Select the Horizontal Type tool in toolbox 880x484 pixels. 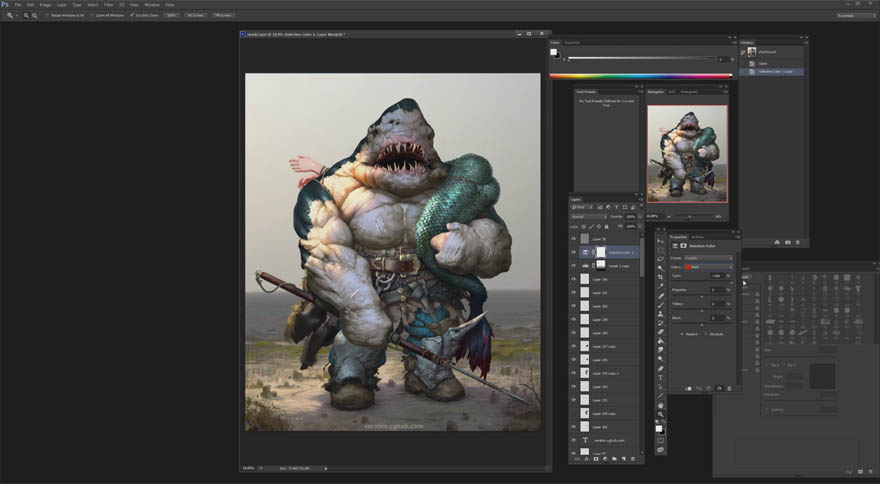[661, 377]
